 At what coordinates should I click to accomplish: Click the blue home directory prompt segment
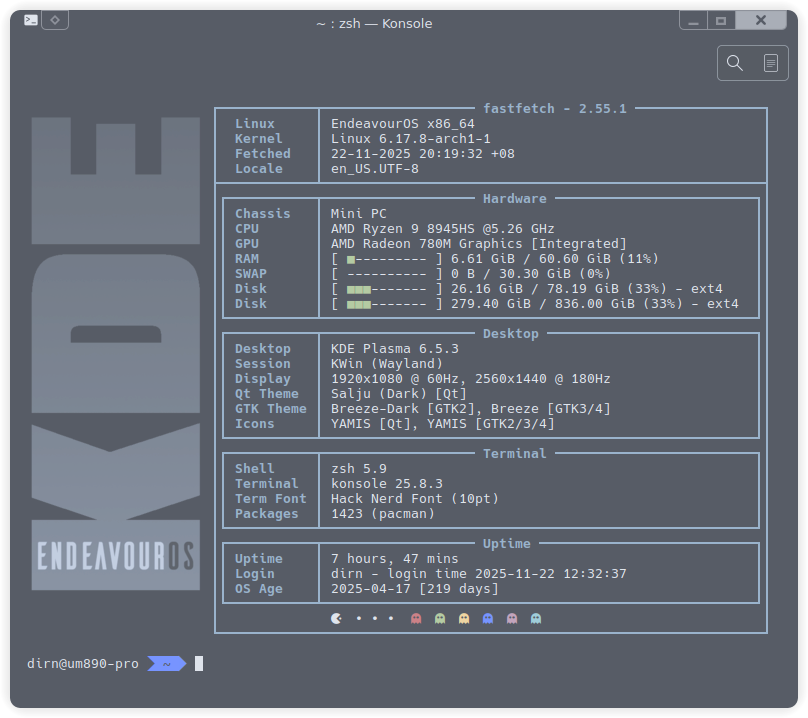(166, 663)
